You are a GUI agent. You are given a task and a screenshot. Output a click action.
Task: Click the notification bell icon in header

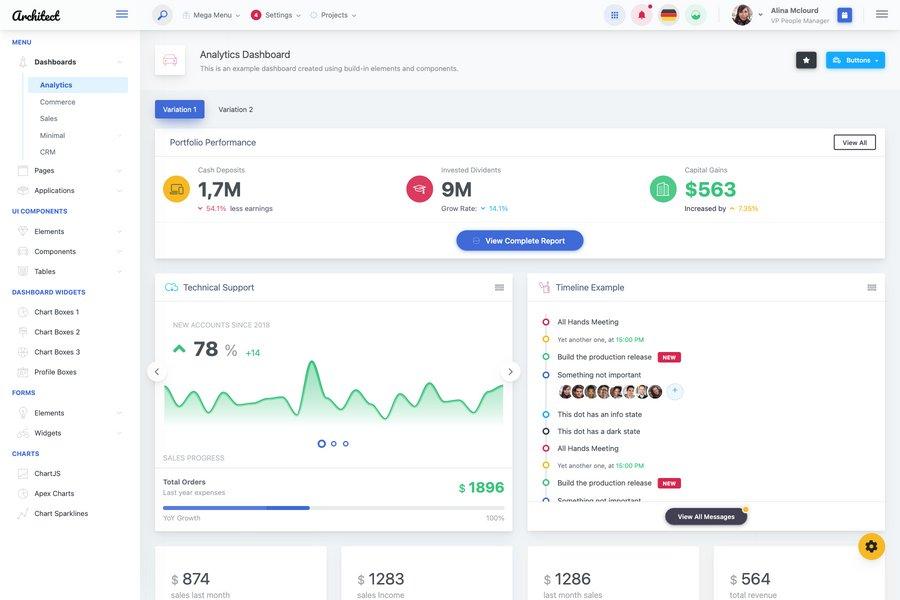[x=639, y=13]
